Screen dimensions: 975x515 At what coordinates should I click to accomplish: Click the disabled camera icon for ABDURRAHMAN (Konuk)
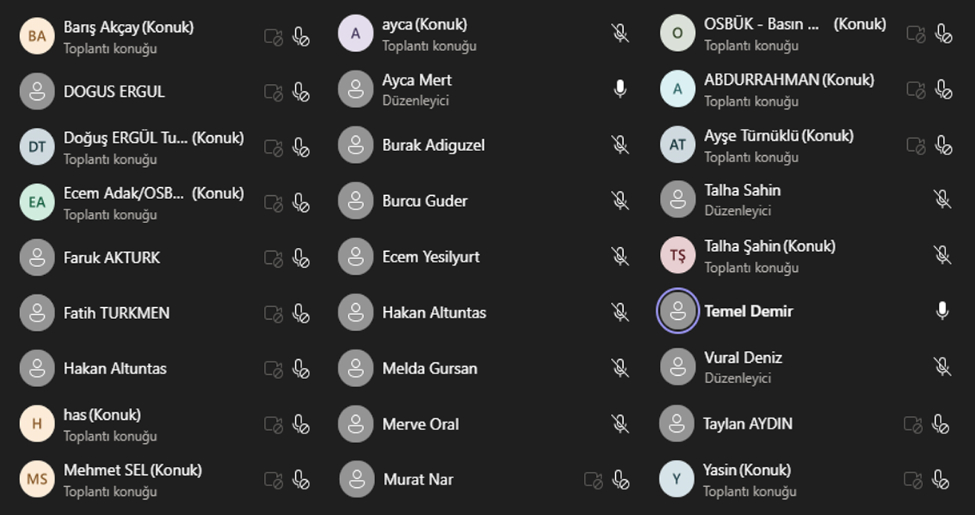pos(916,90)
